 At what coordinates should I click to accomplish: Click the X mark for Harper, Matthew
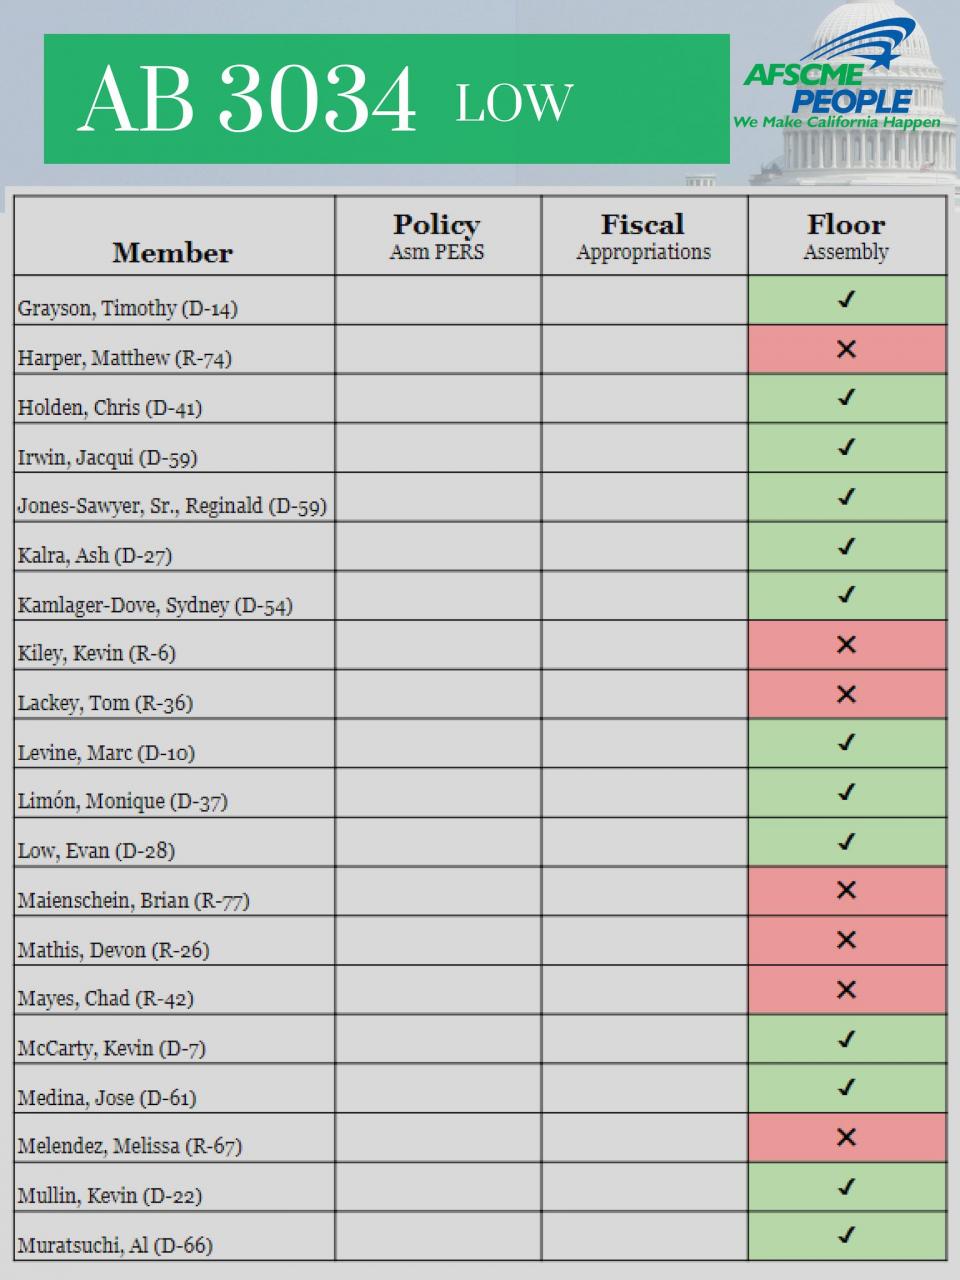[x=847, y=349]
